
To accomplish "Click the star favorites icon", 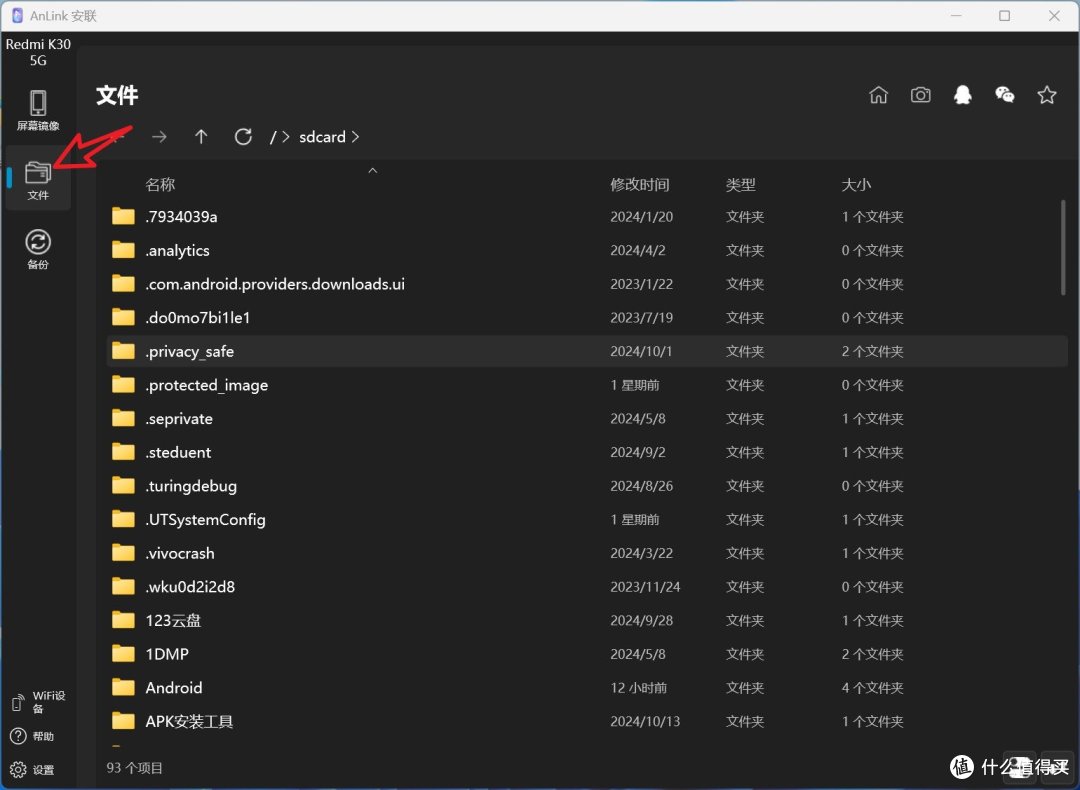I will tap(1046, 95).
